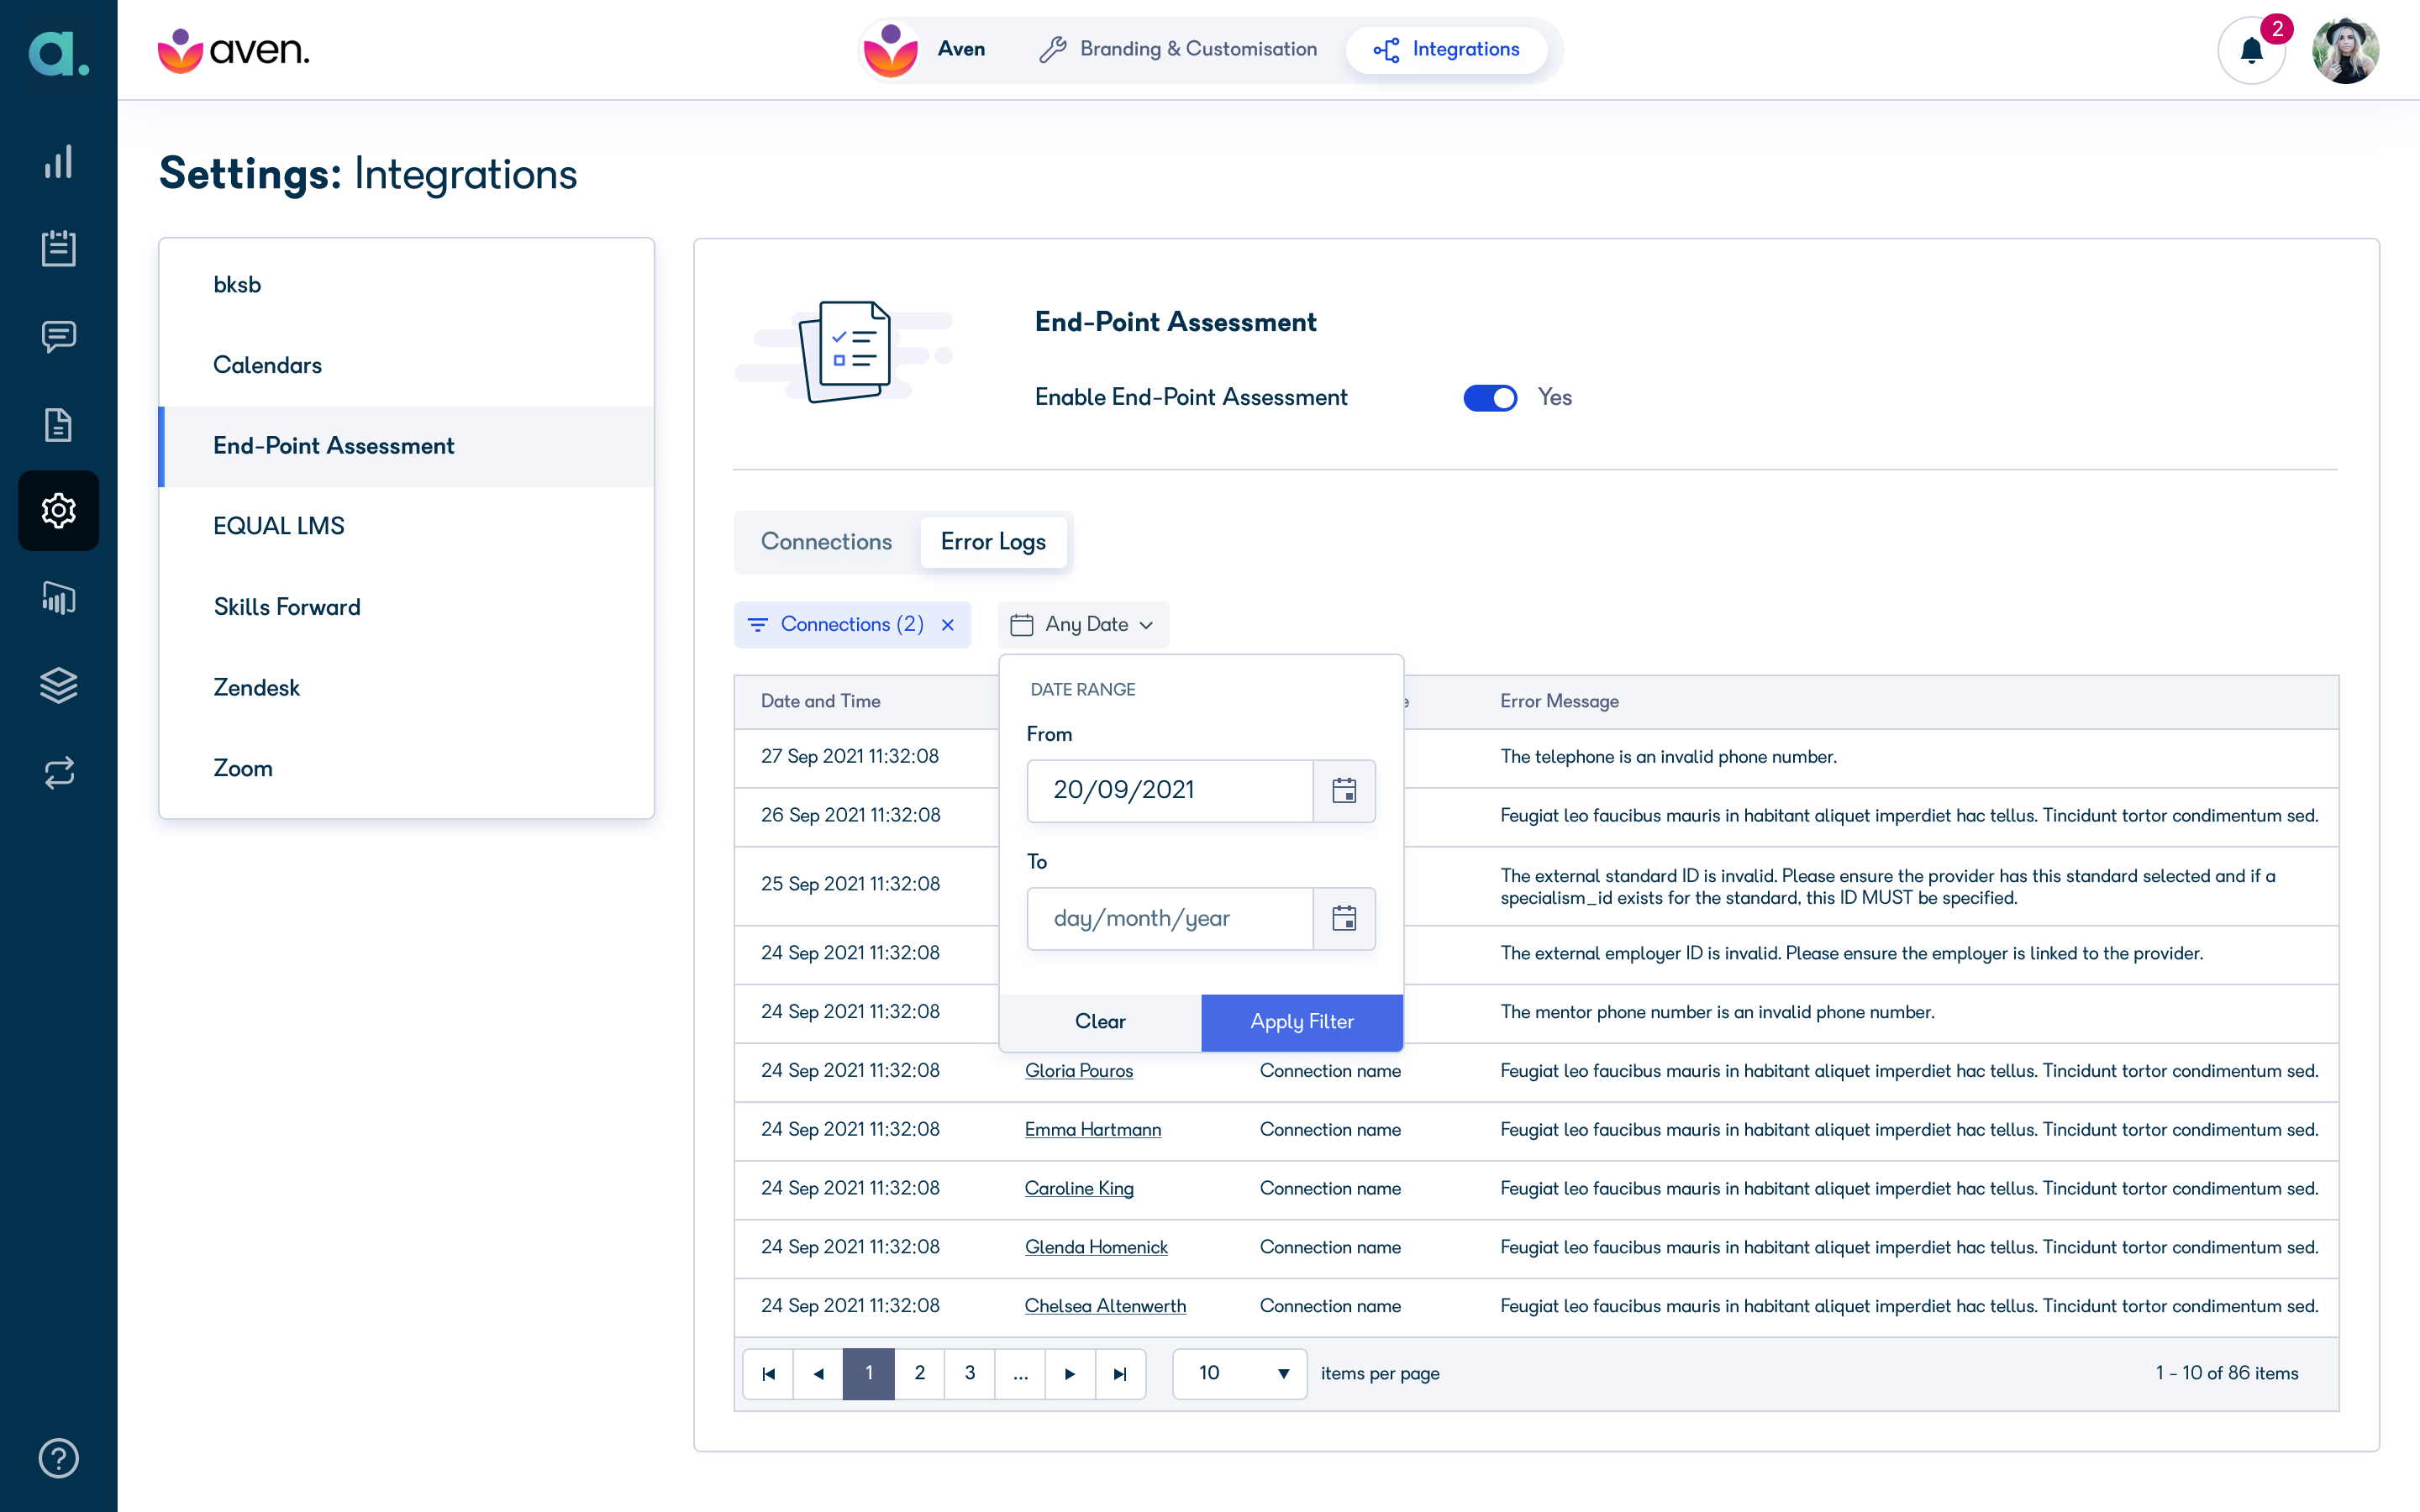The height and width of the screenshot is (1512, 2420).
Task: Click the sync arrows sidebar icon
Action: (58, 772)
